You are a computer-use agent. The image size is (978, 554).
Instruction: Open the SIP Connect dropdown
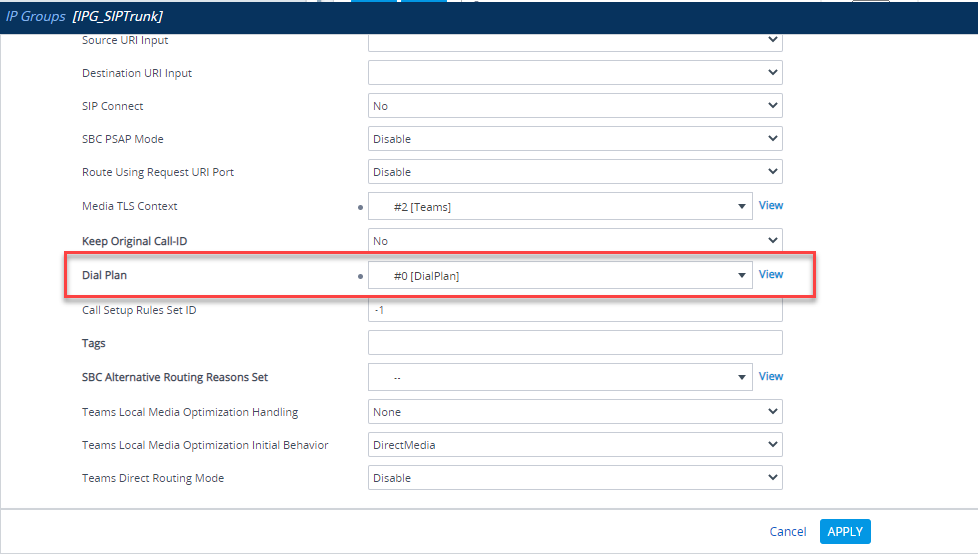[574, 106]
